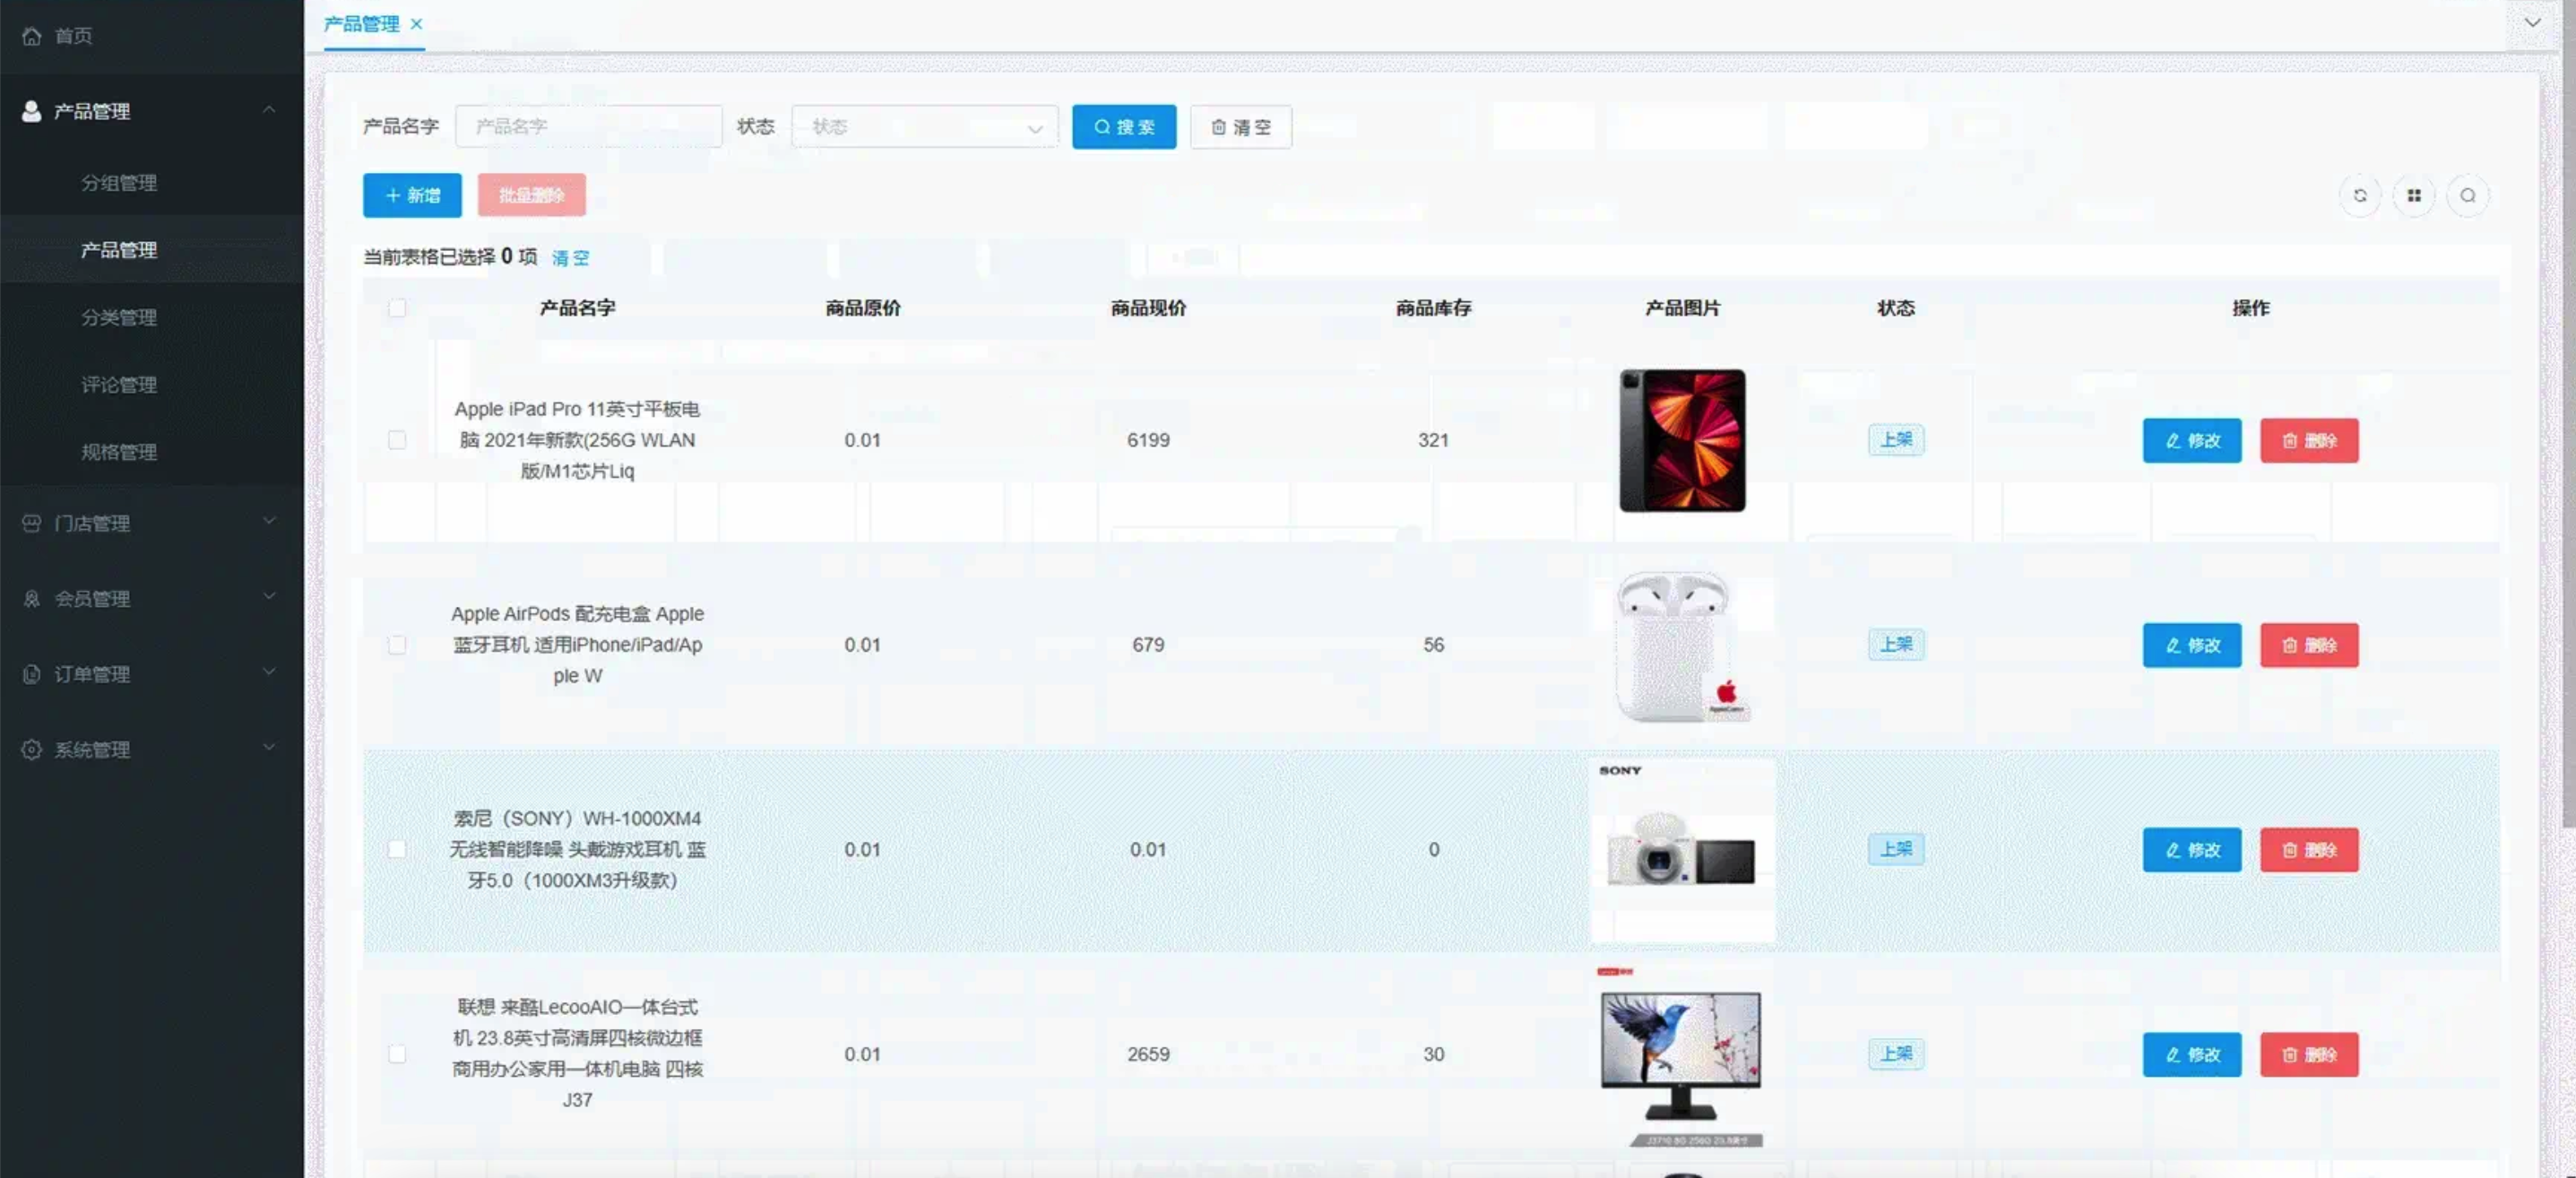The width and height of the screenshot is (2576, 1178).
Task: Click the 商品现价 column header
Action: pos(1148,308)
